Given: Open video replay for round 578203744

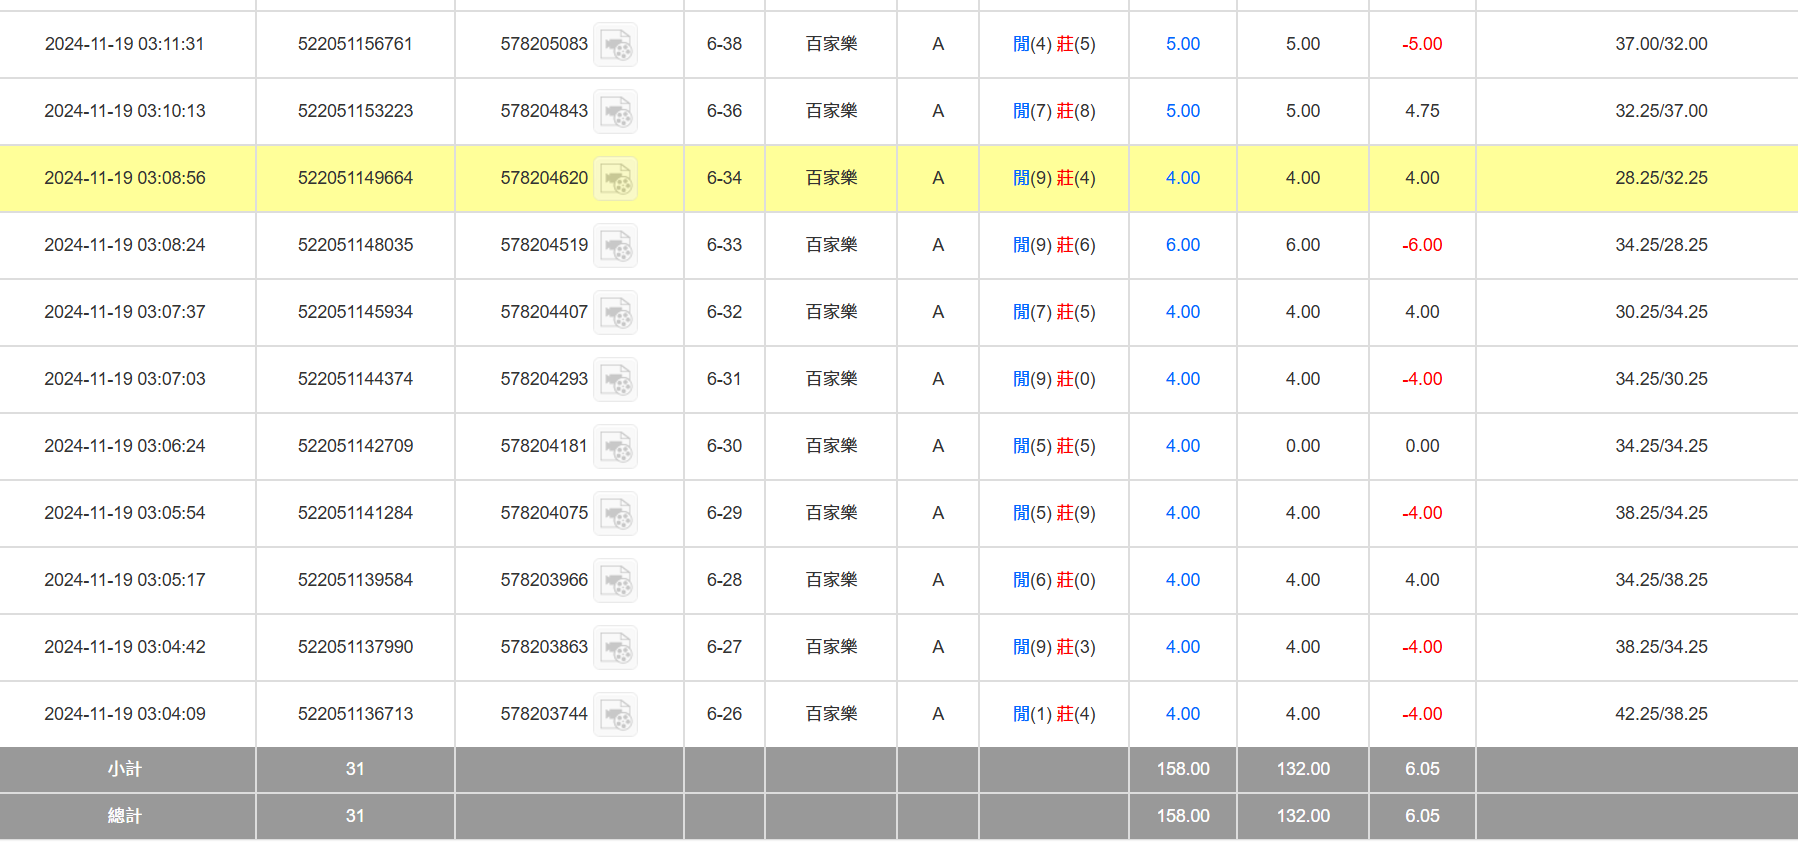Looking at the screenshot, I should pyautogui.click(x=615, y=715).
